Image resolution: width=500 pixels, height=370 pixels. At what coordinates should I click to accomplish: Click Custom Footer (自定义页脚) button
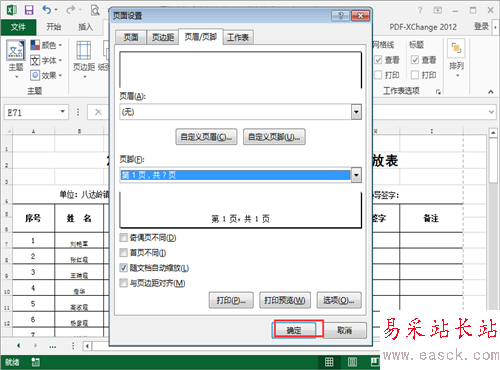[x=274, y=137]
